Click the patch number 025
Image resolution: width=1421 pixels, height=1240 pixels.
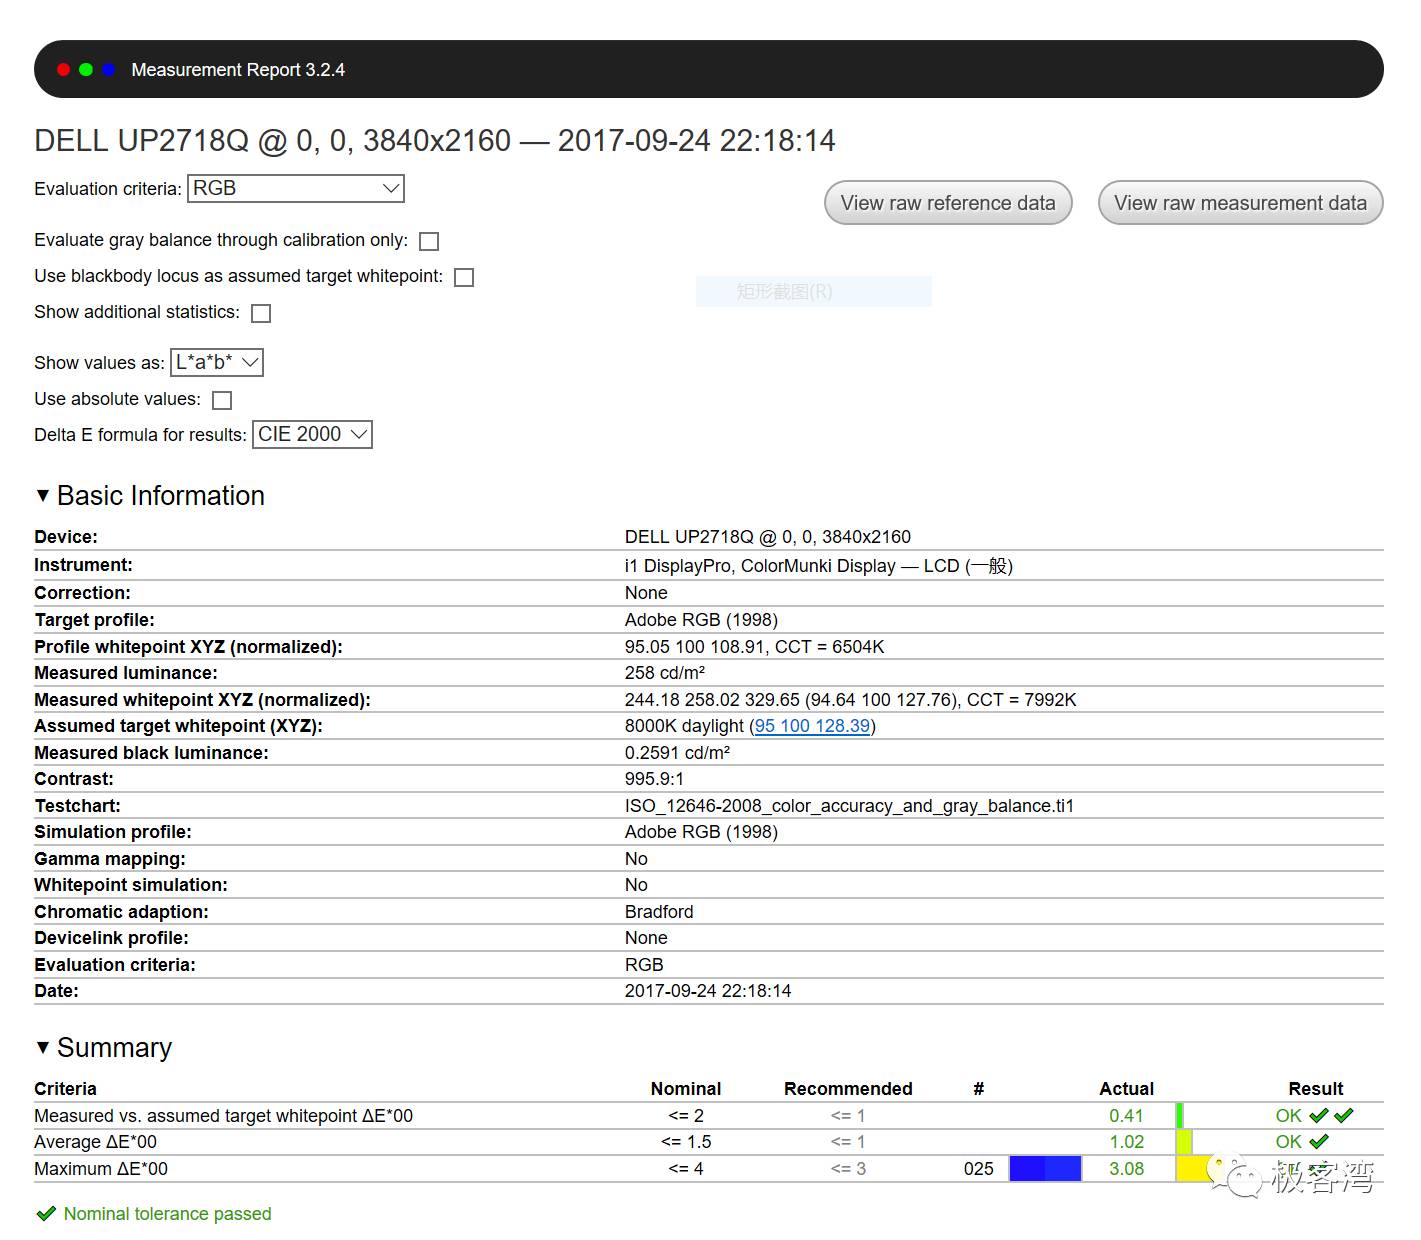tap(979, 1169)
